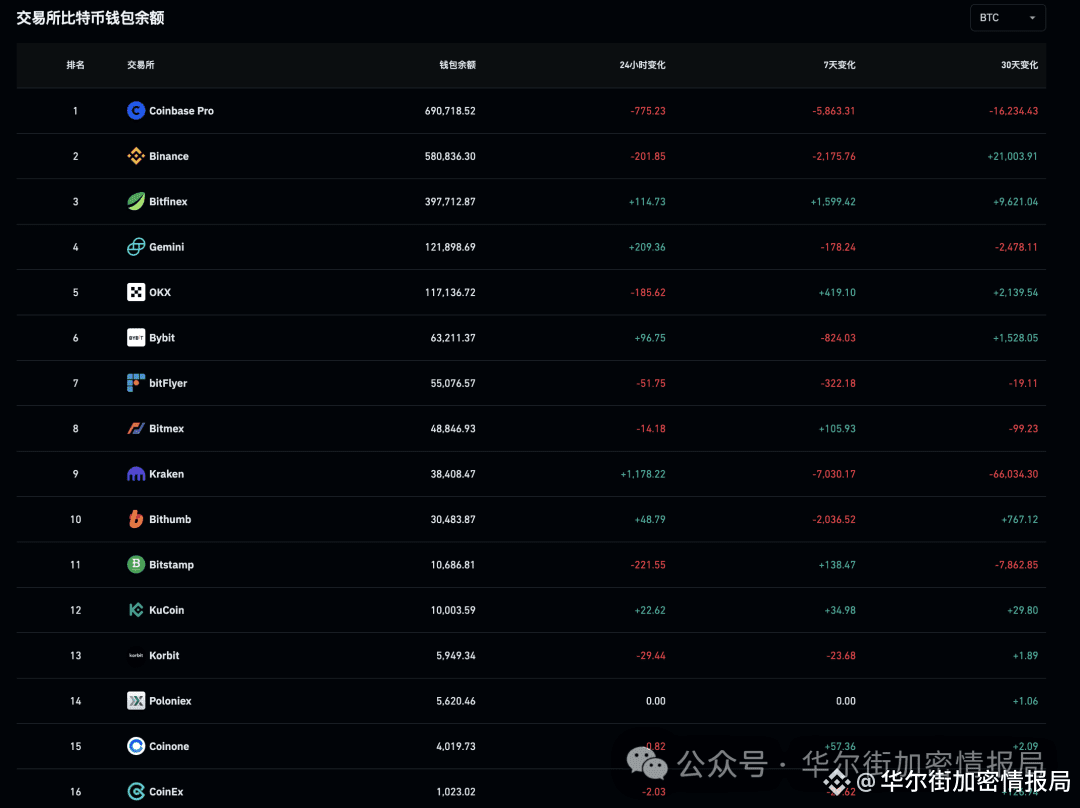Open the Bybit exchange name
This screenshot has width=1080, height=808.
162,338
